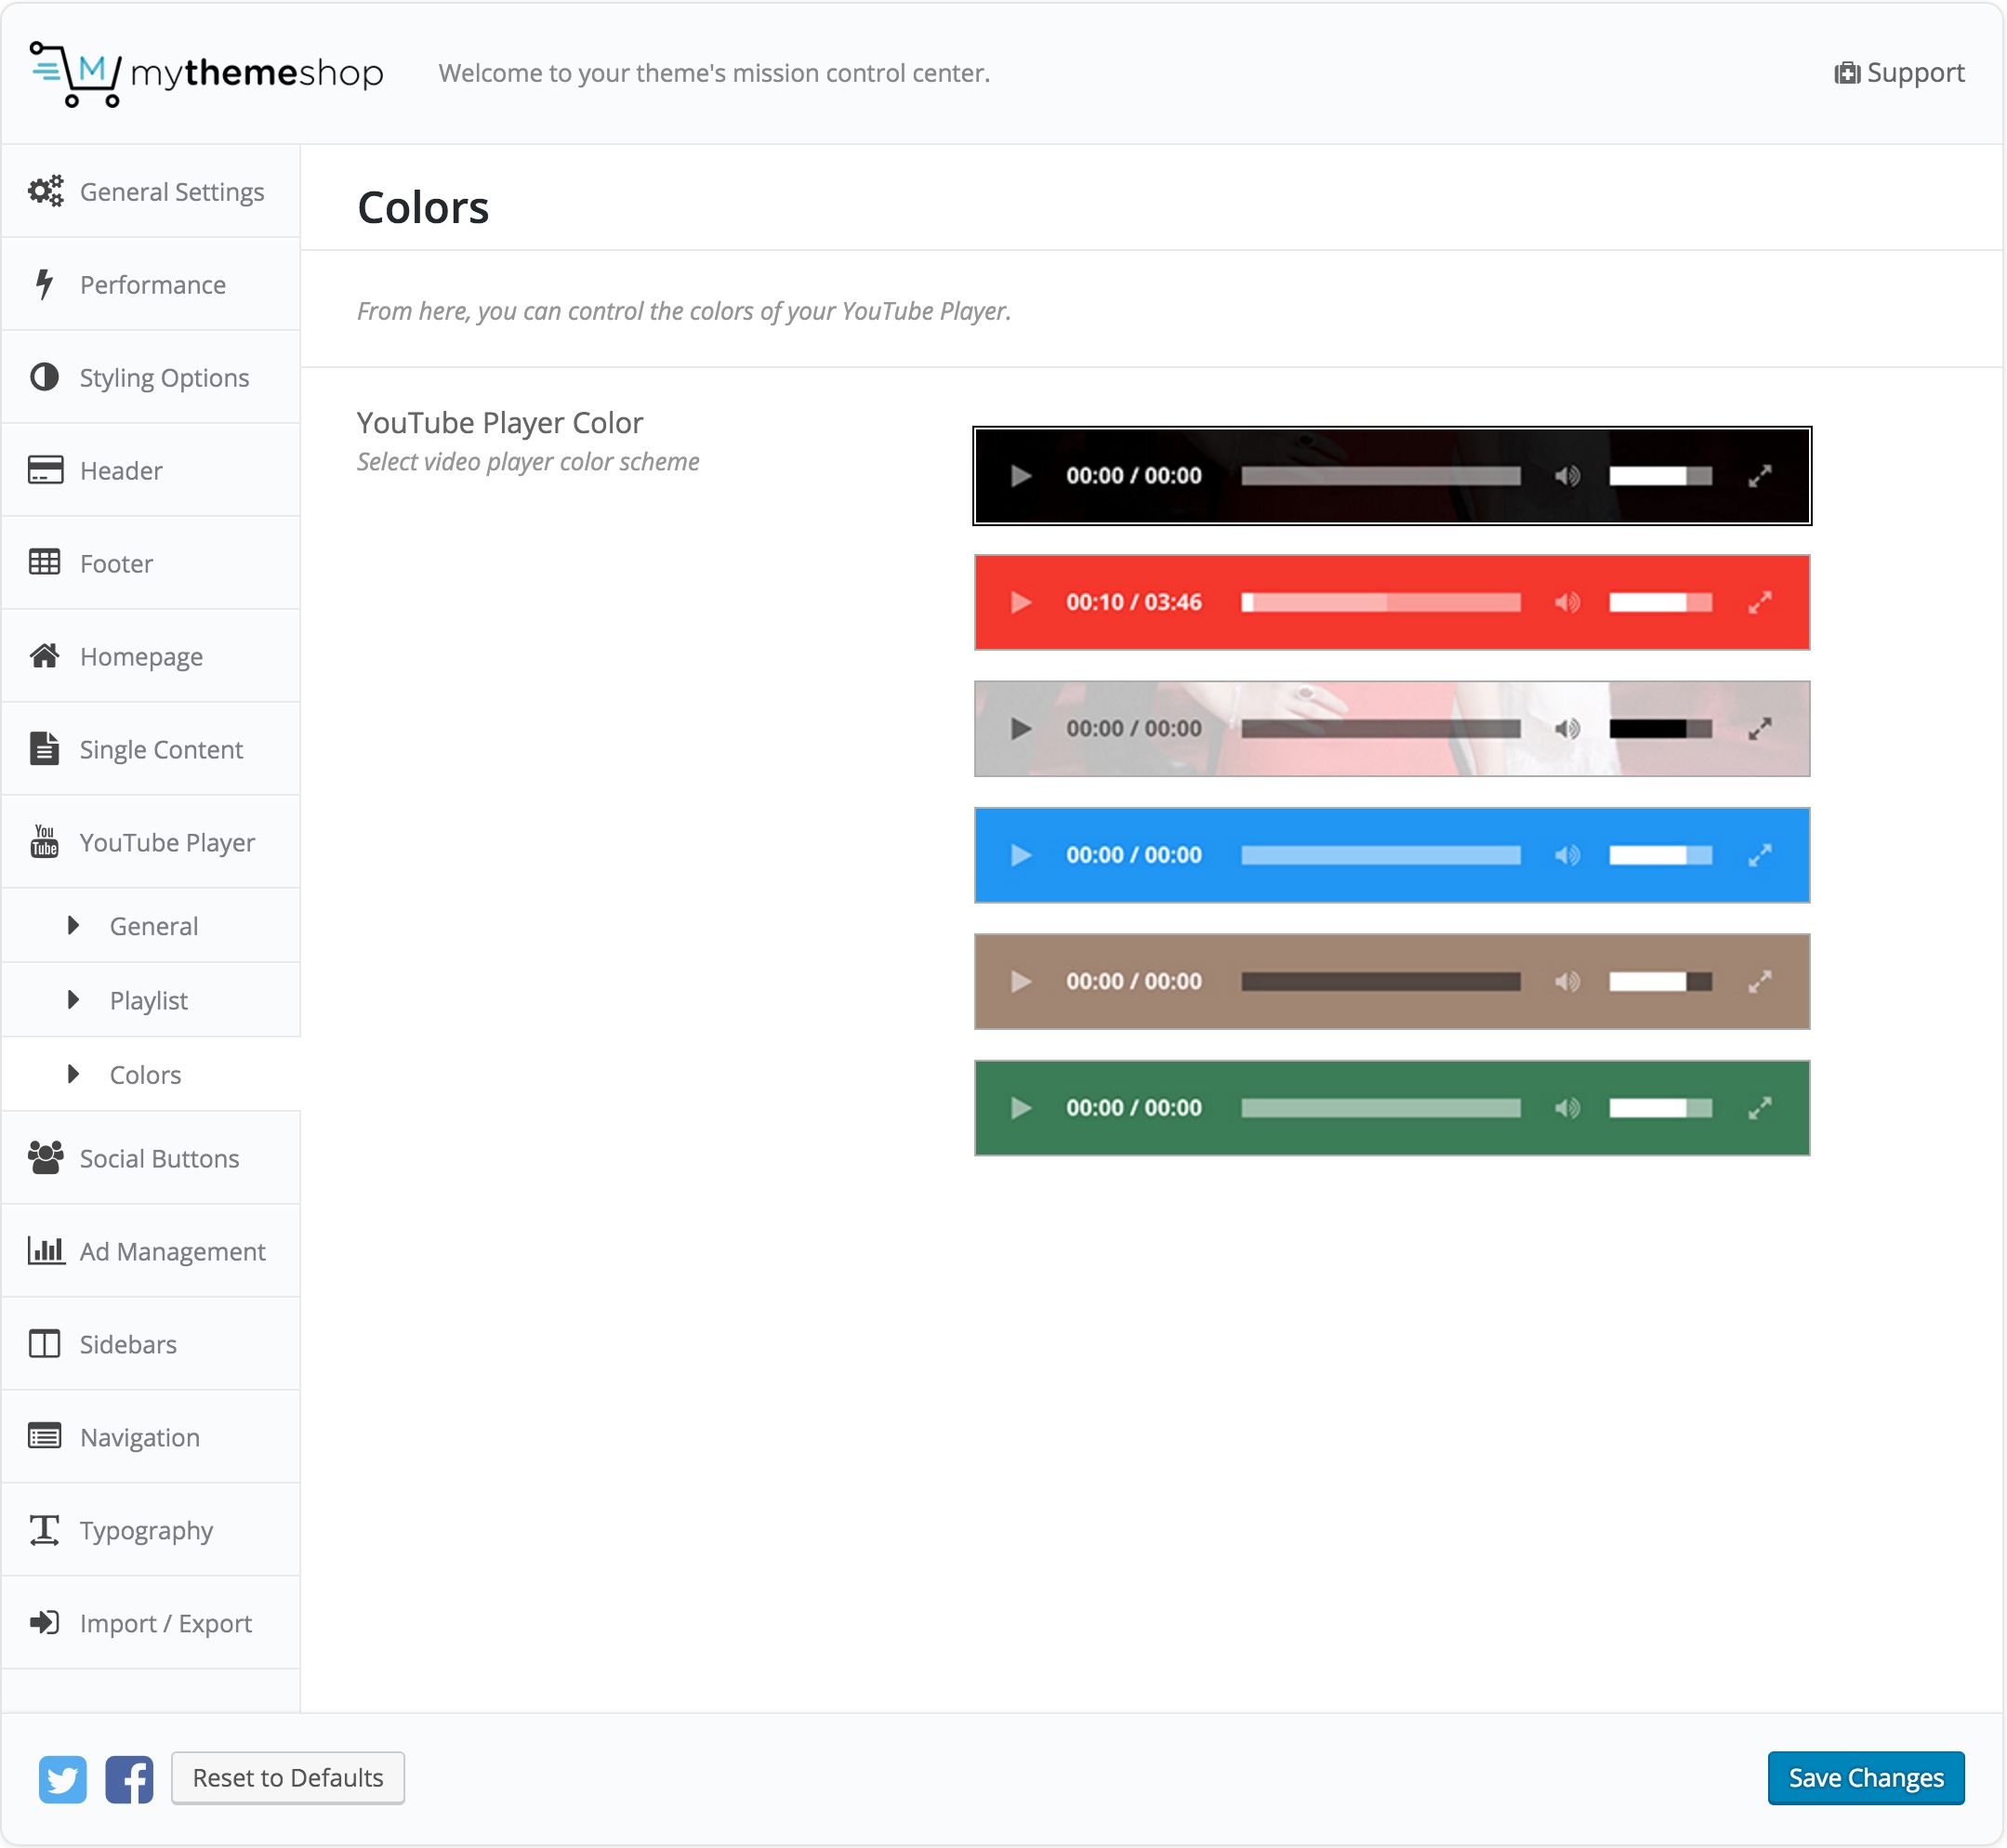Image resolution: width=2007 pixels, height=1848 pixels.
Task: Pick the brown player color scheme
Action: click(x=1391, y=981)
